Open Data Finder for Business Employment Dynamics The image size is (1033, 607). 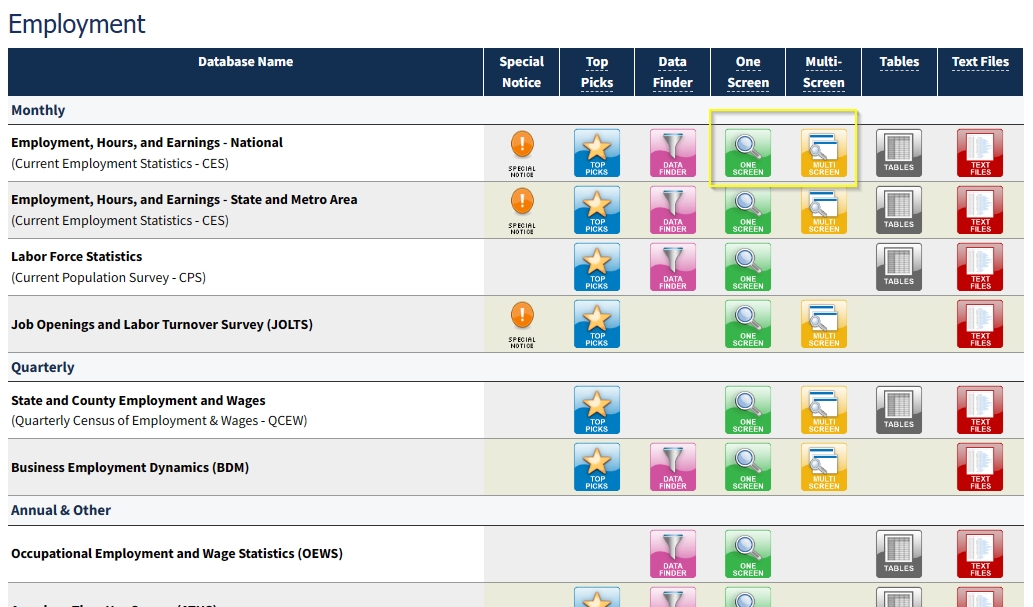(673, 467)
